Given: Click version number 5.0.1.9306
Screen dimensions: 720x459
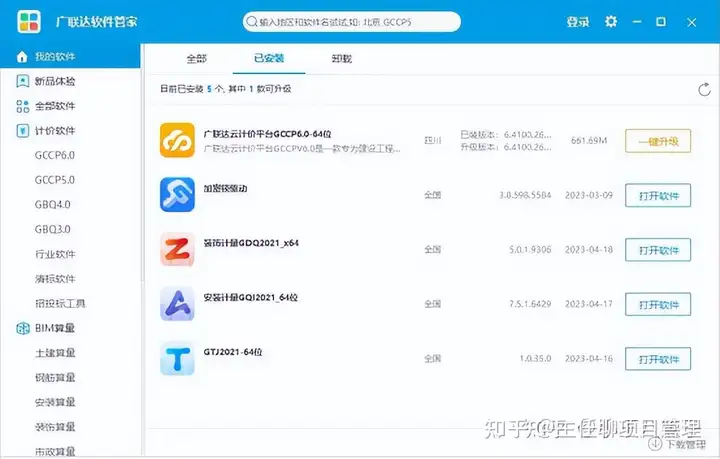Looking at the screenshot, I should [530, 250].
